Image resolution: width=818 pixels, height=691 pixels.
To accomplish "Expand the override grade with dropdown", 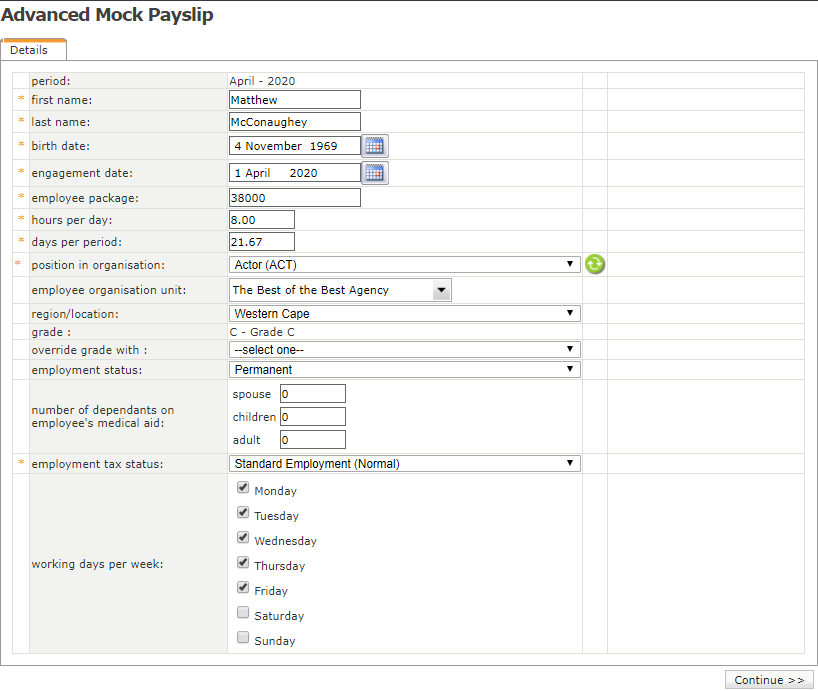I will pos(404,349).
